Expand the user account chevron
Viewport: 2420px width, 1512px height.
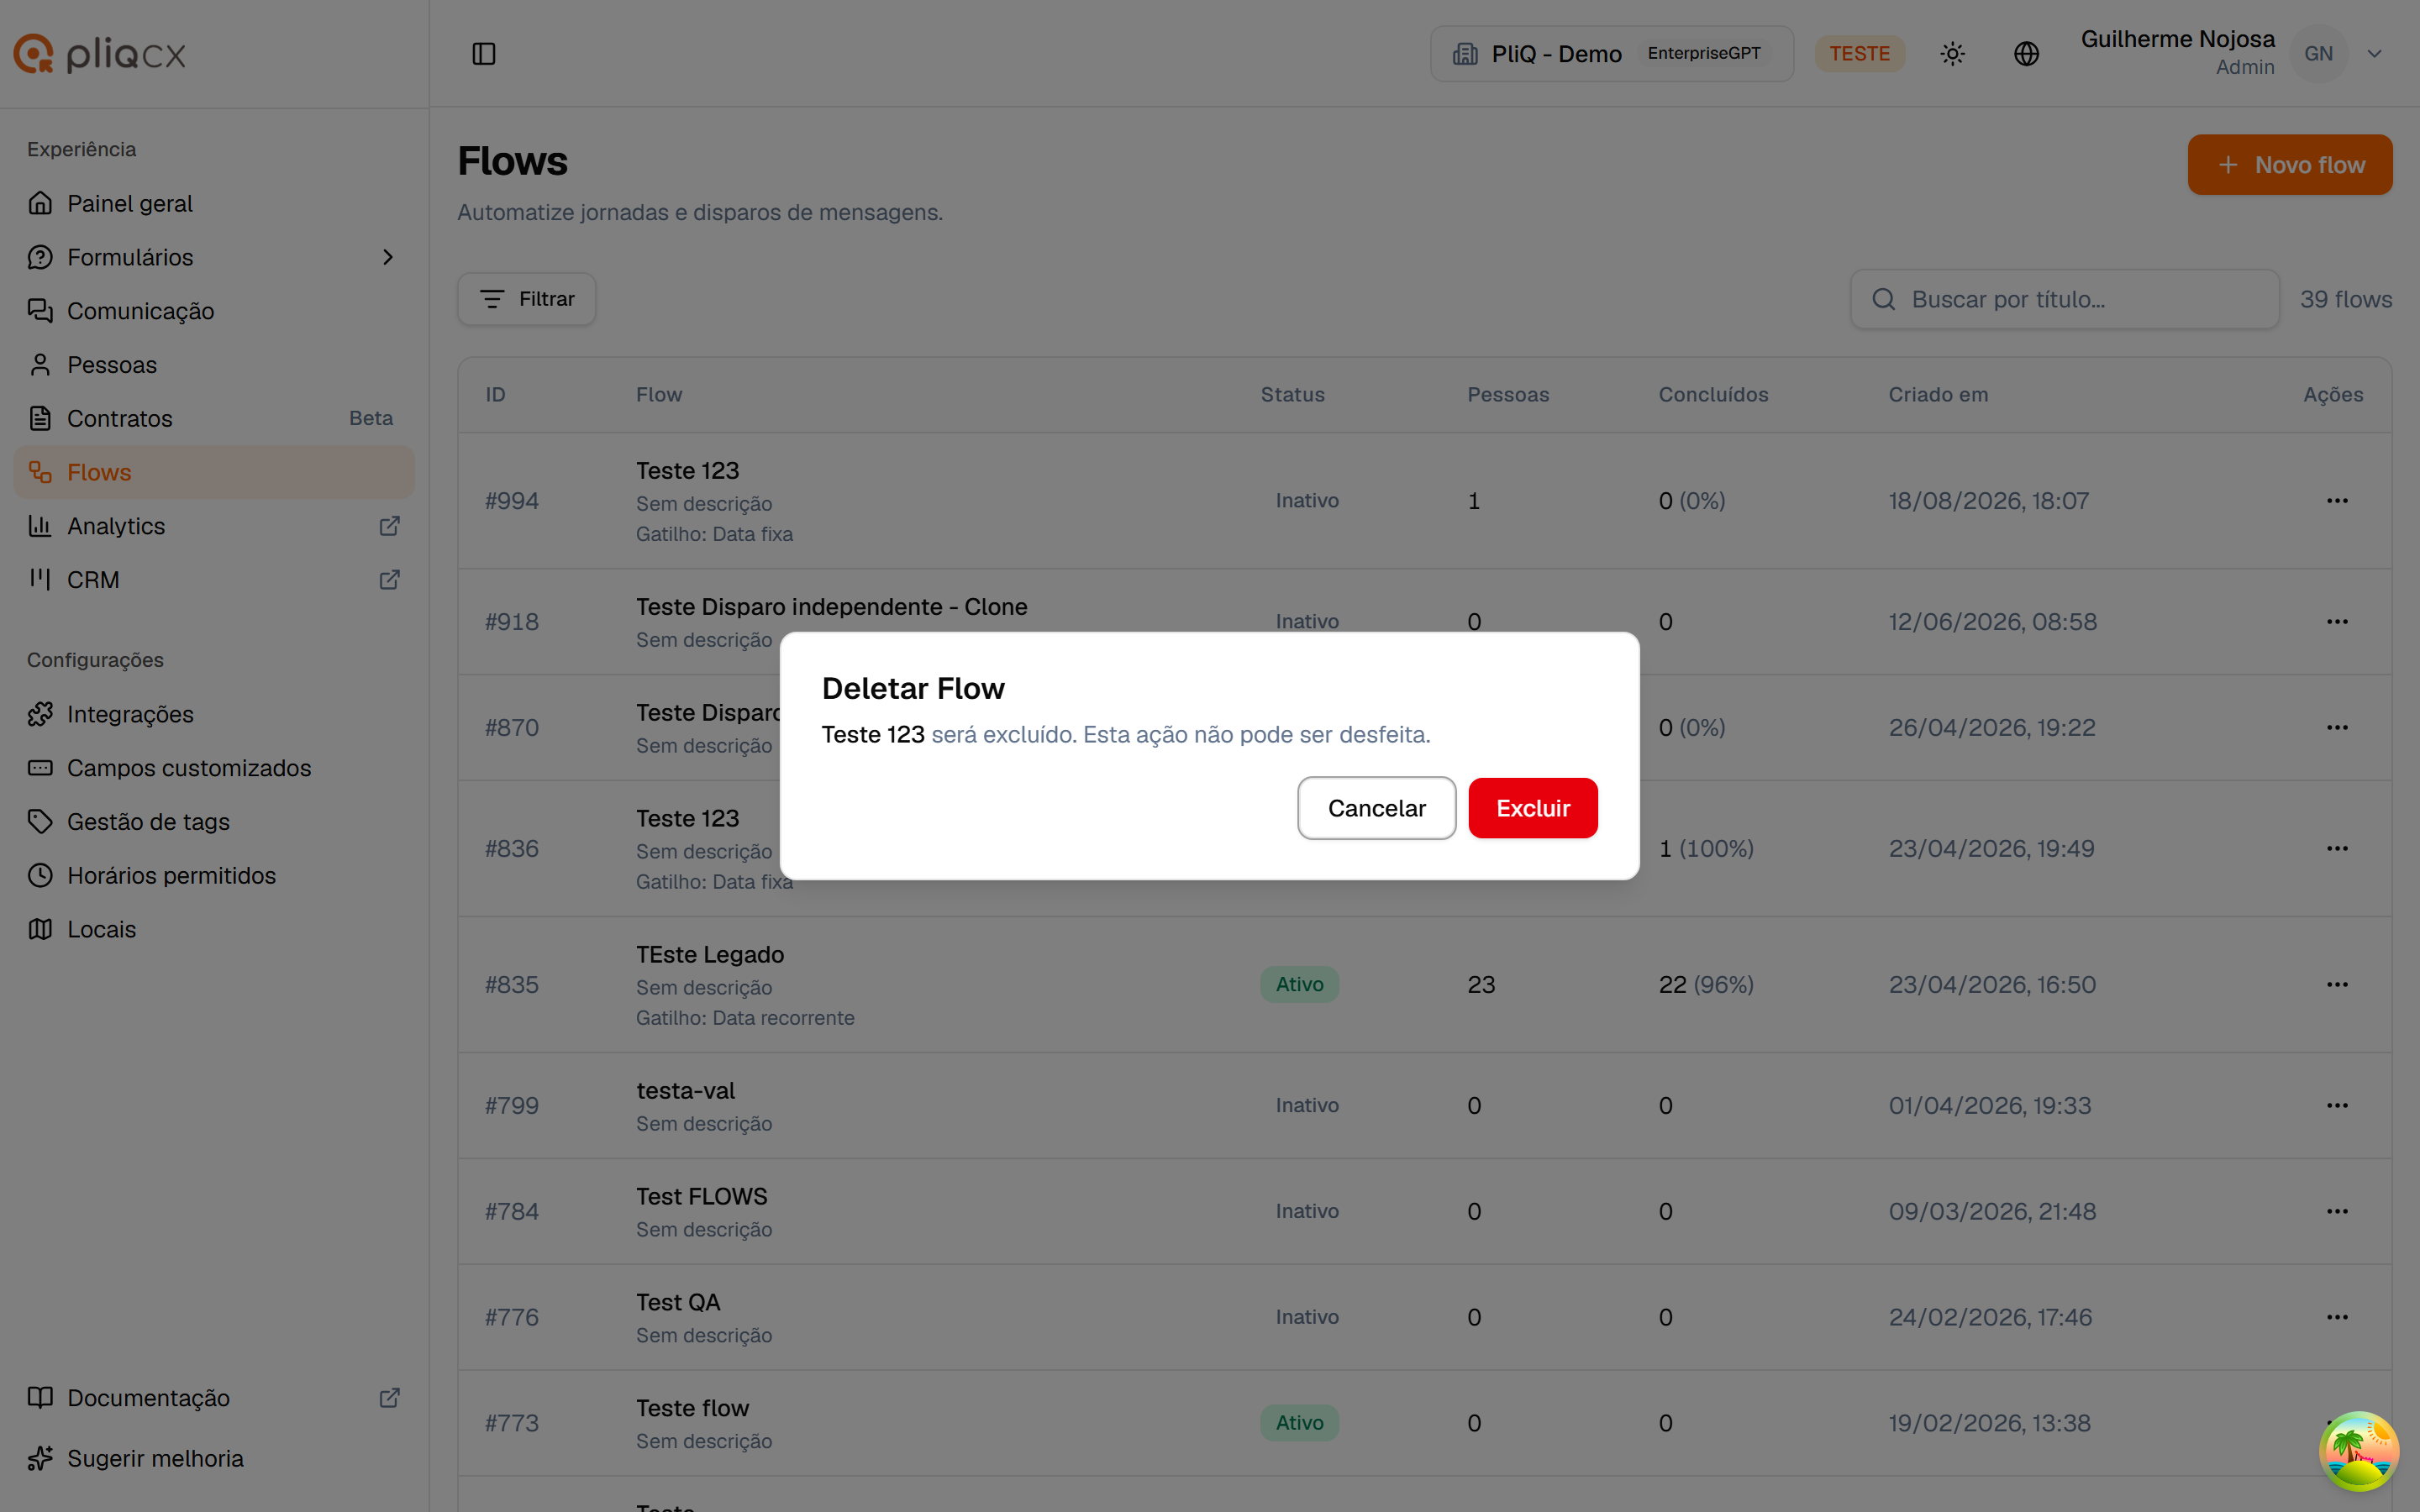(2374, 54)
